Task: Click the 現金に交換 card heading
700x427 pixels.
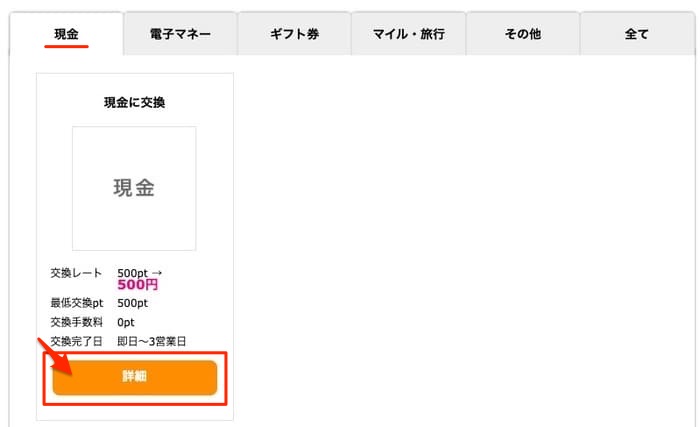Action: [134, 102]
